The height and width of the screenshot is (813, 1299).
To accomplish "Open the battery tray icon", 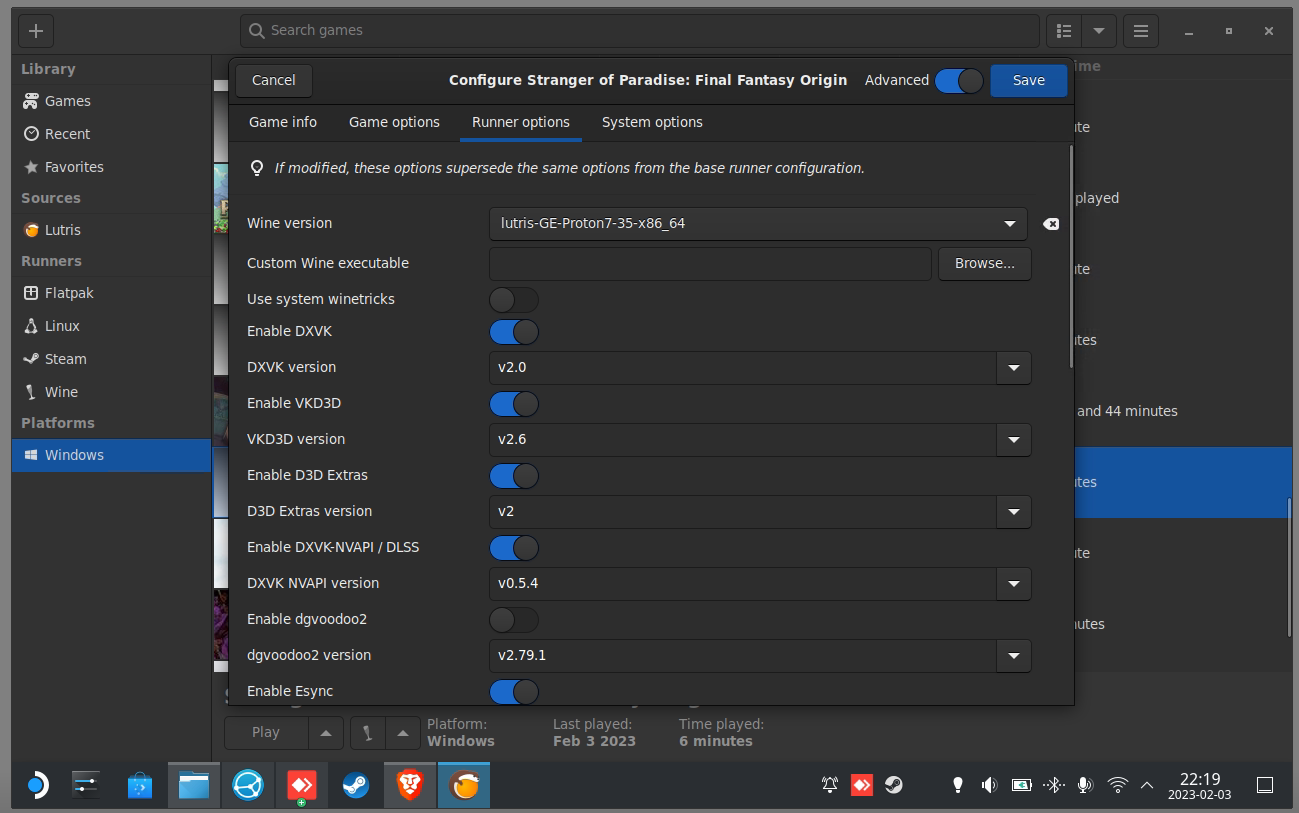I will (1021, 786).
